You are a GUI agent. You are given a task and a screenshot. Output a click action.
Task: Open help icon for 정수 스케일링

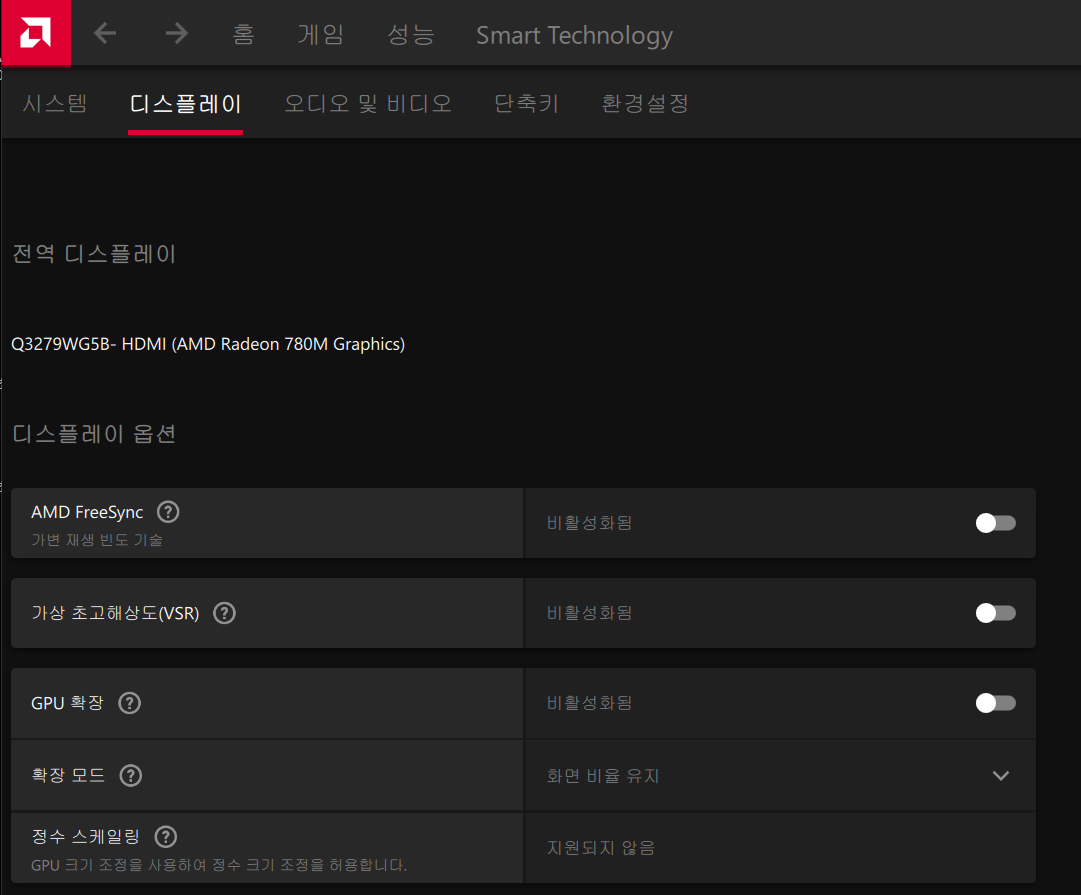point(165,836)
